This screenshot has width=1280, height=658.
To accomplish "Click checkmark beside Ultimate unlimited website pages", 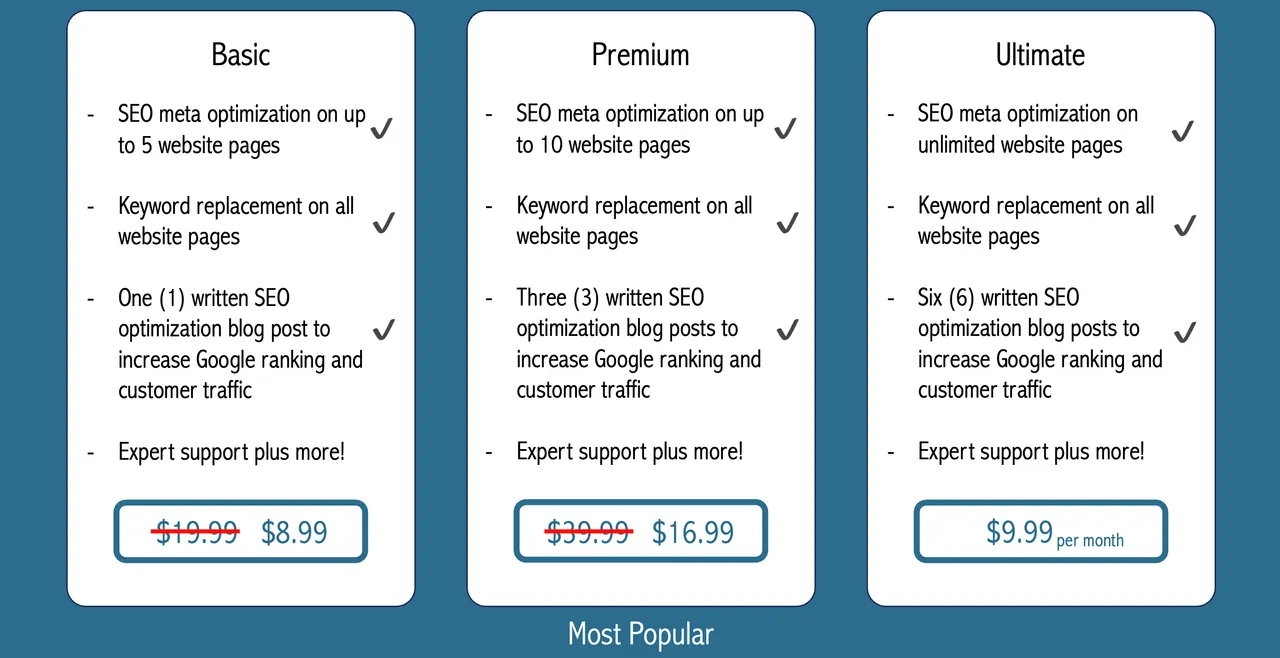I will click(1183, 131).
